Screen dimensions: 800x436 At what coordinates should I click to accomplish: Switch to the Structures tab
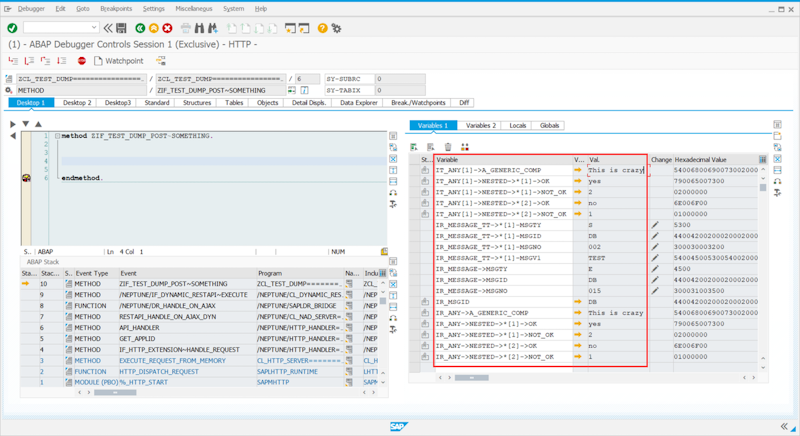(x=197, y=102)
